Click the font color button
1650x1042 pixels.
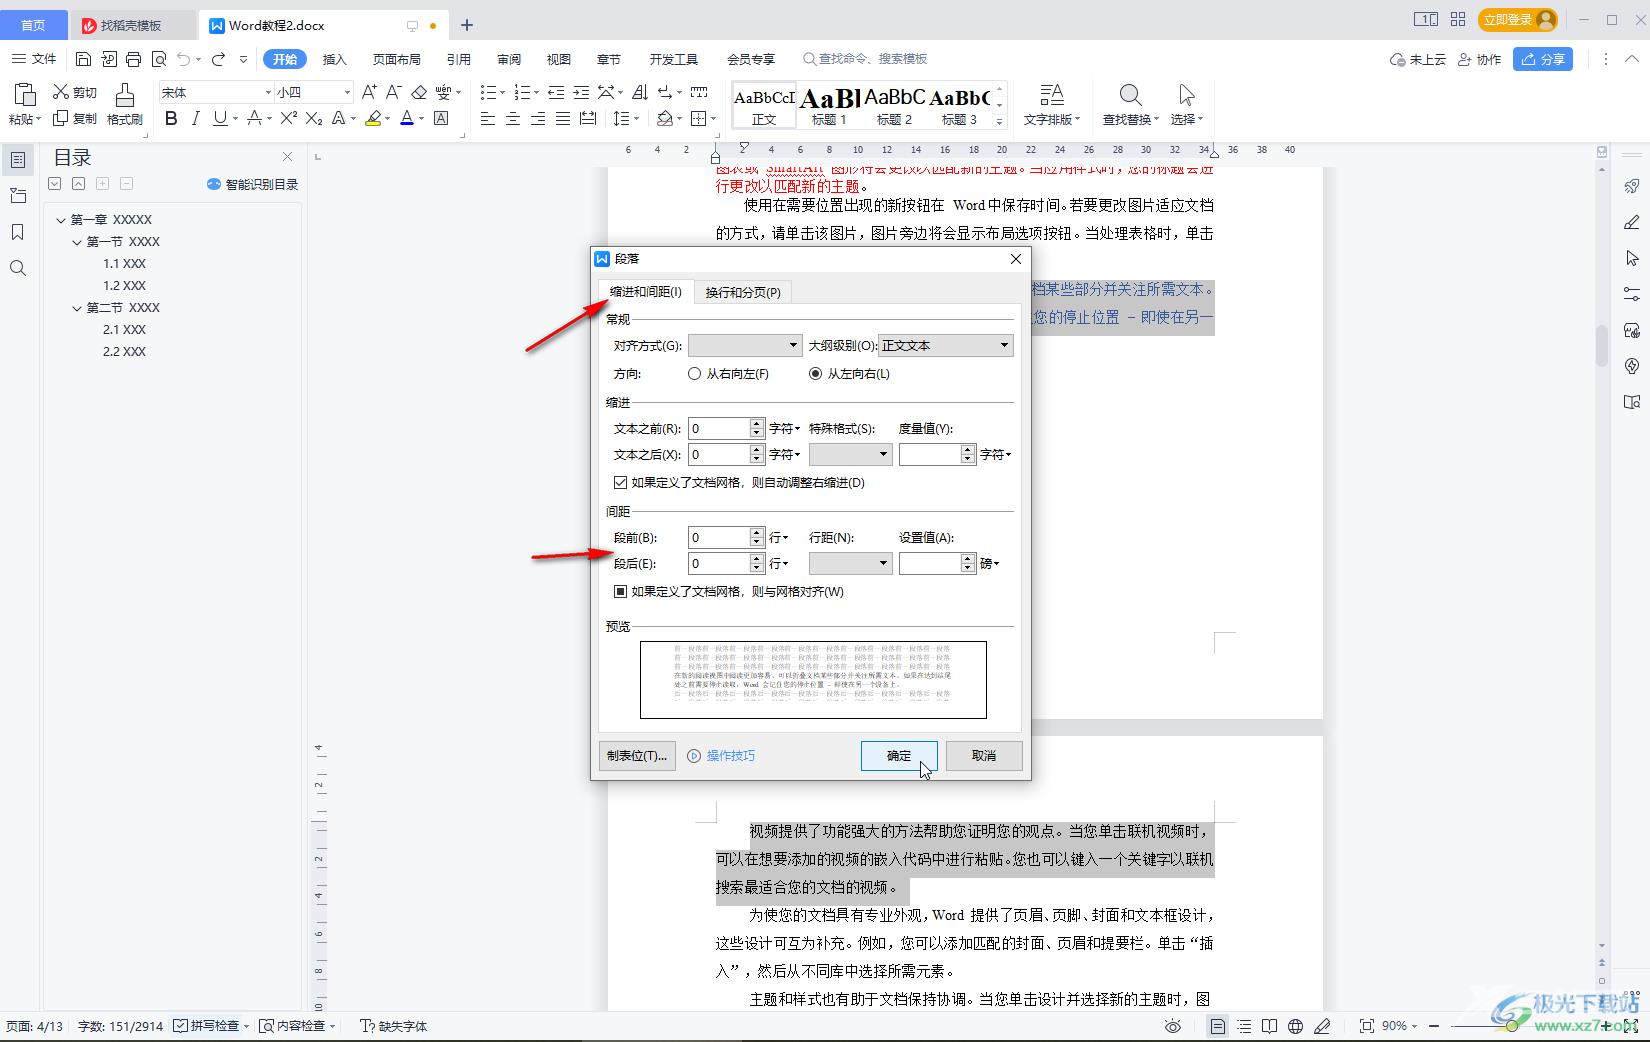click(x=407, y=119)
